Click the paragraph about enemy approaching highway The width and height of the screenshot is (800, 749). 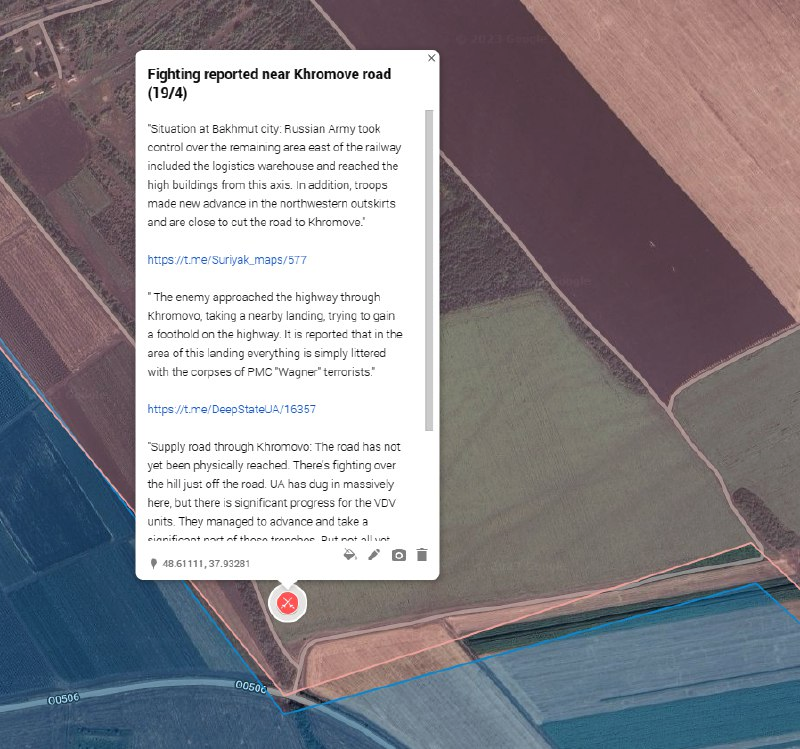coord(275,334)
